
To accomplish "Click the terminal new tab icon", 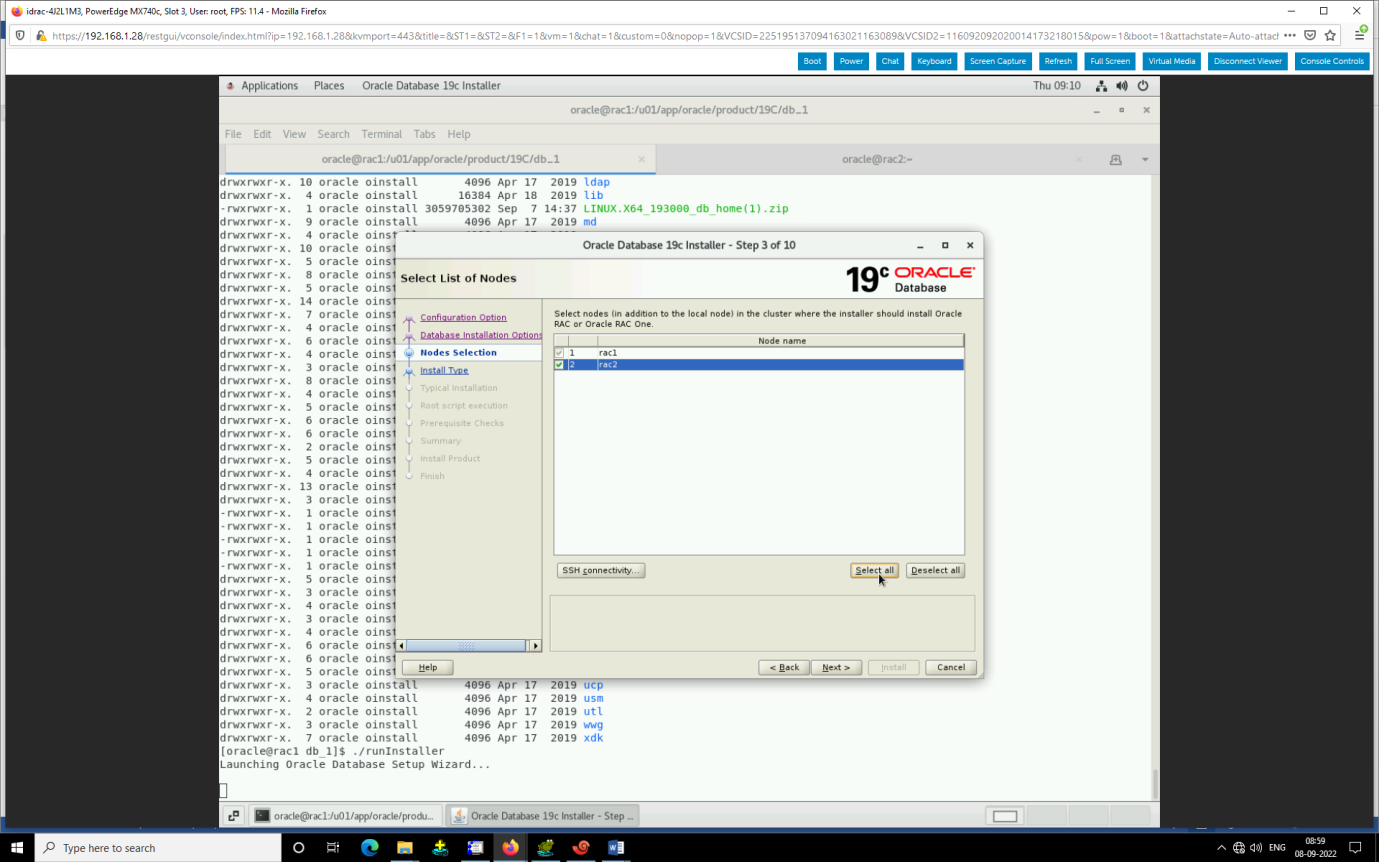I will [x=1115, y=160].
